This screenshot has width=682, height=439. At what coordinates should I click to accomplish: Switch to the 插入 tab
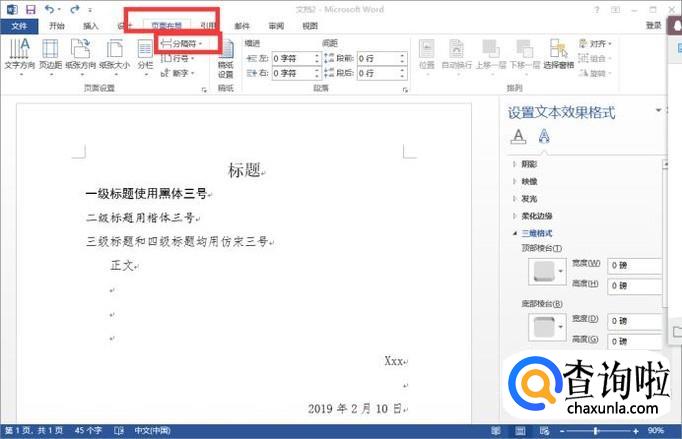[90, 26]
